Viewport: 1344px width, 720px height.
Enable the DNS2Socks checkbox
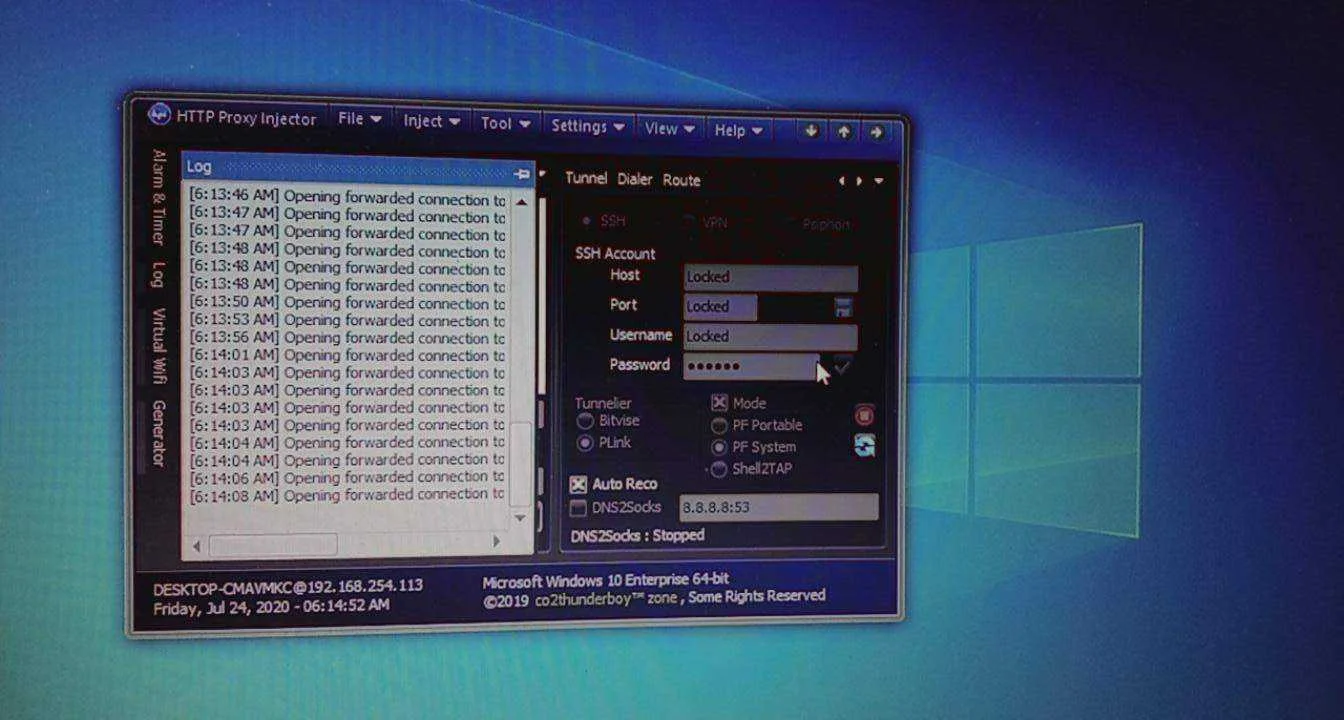click(616, 508)
